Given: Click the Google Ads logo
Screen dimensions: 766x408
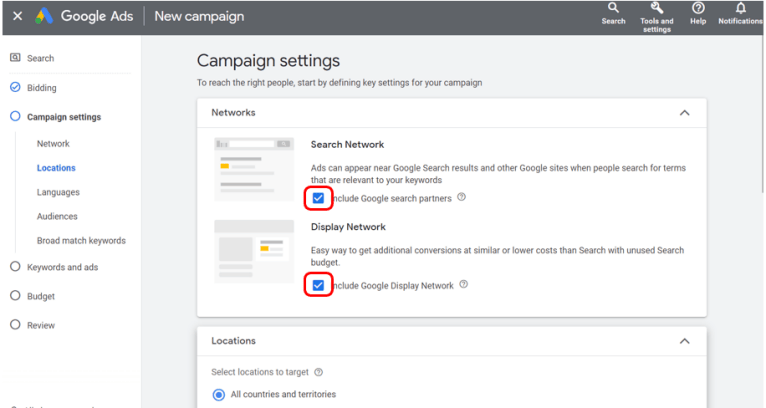Looking at the screenshot, I should [x=44, y=16].
